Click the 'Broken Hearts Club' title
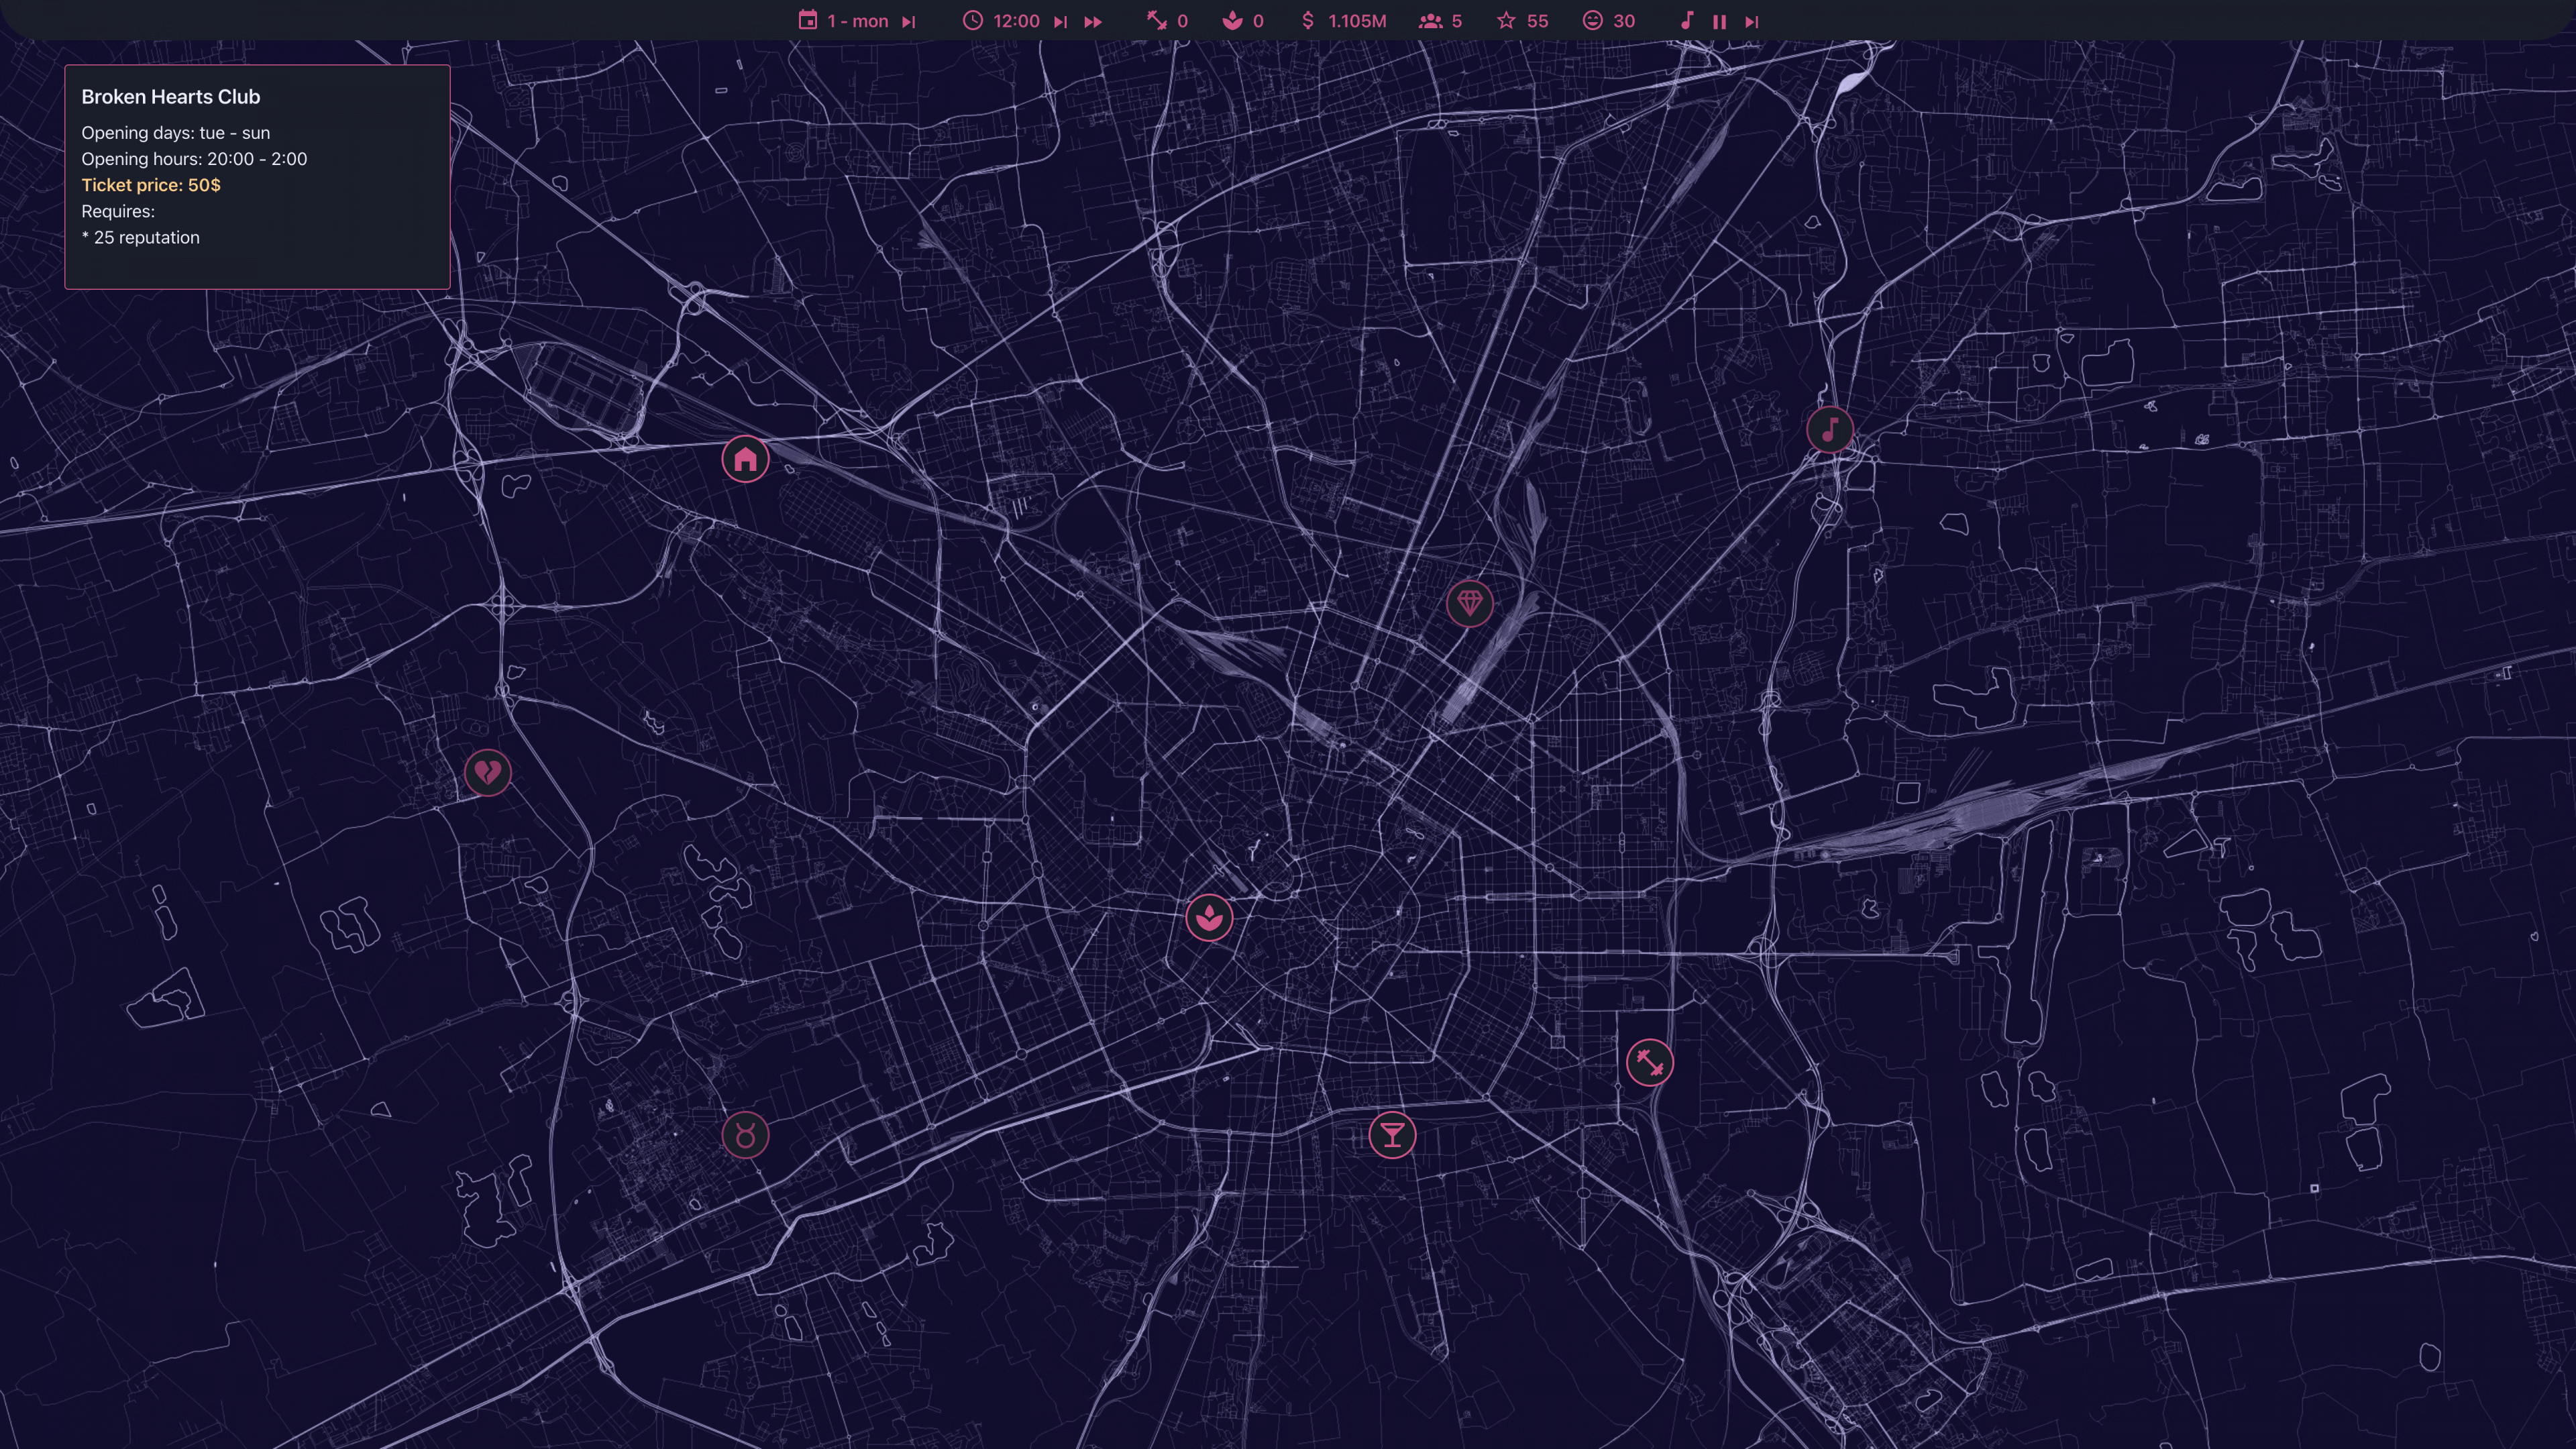 pyautogui.click(x=171, y=97)
